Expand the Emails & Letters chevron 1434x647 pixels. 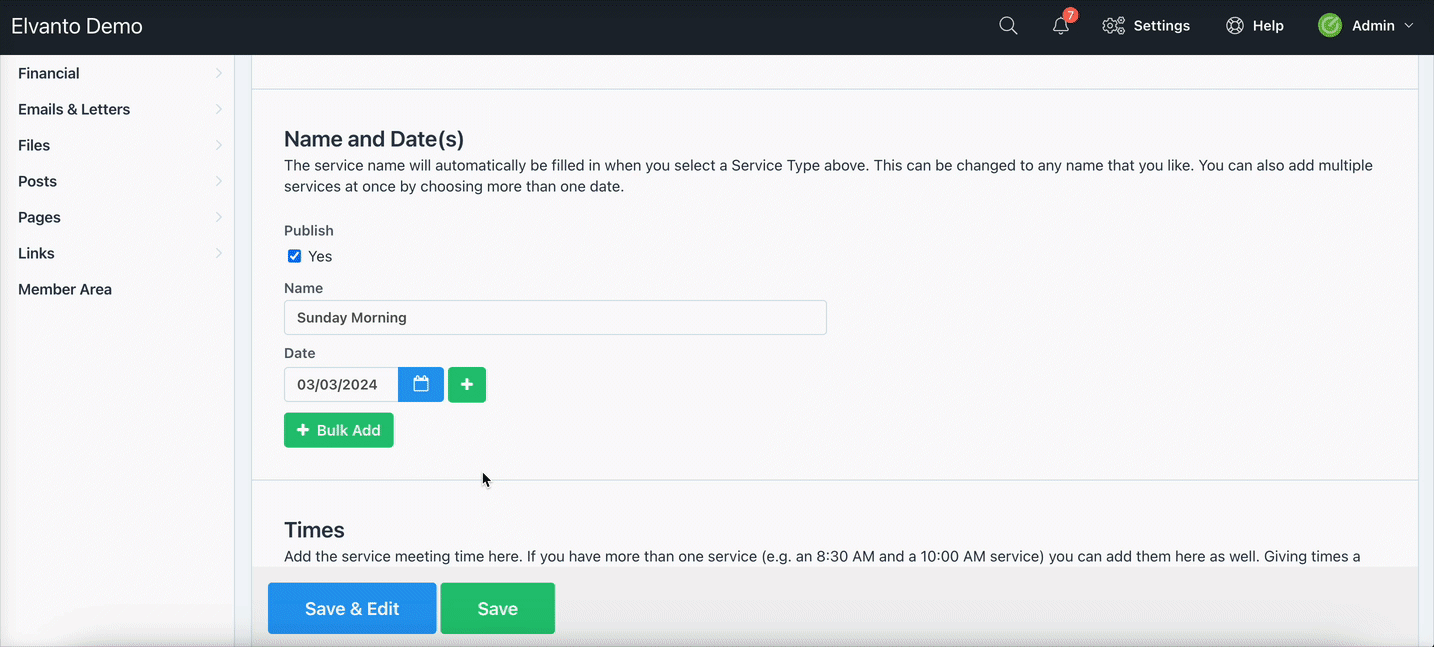pyautogui.click(x=219, y=109)
